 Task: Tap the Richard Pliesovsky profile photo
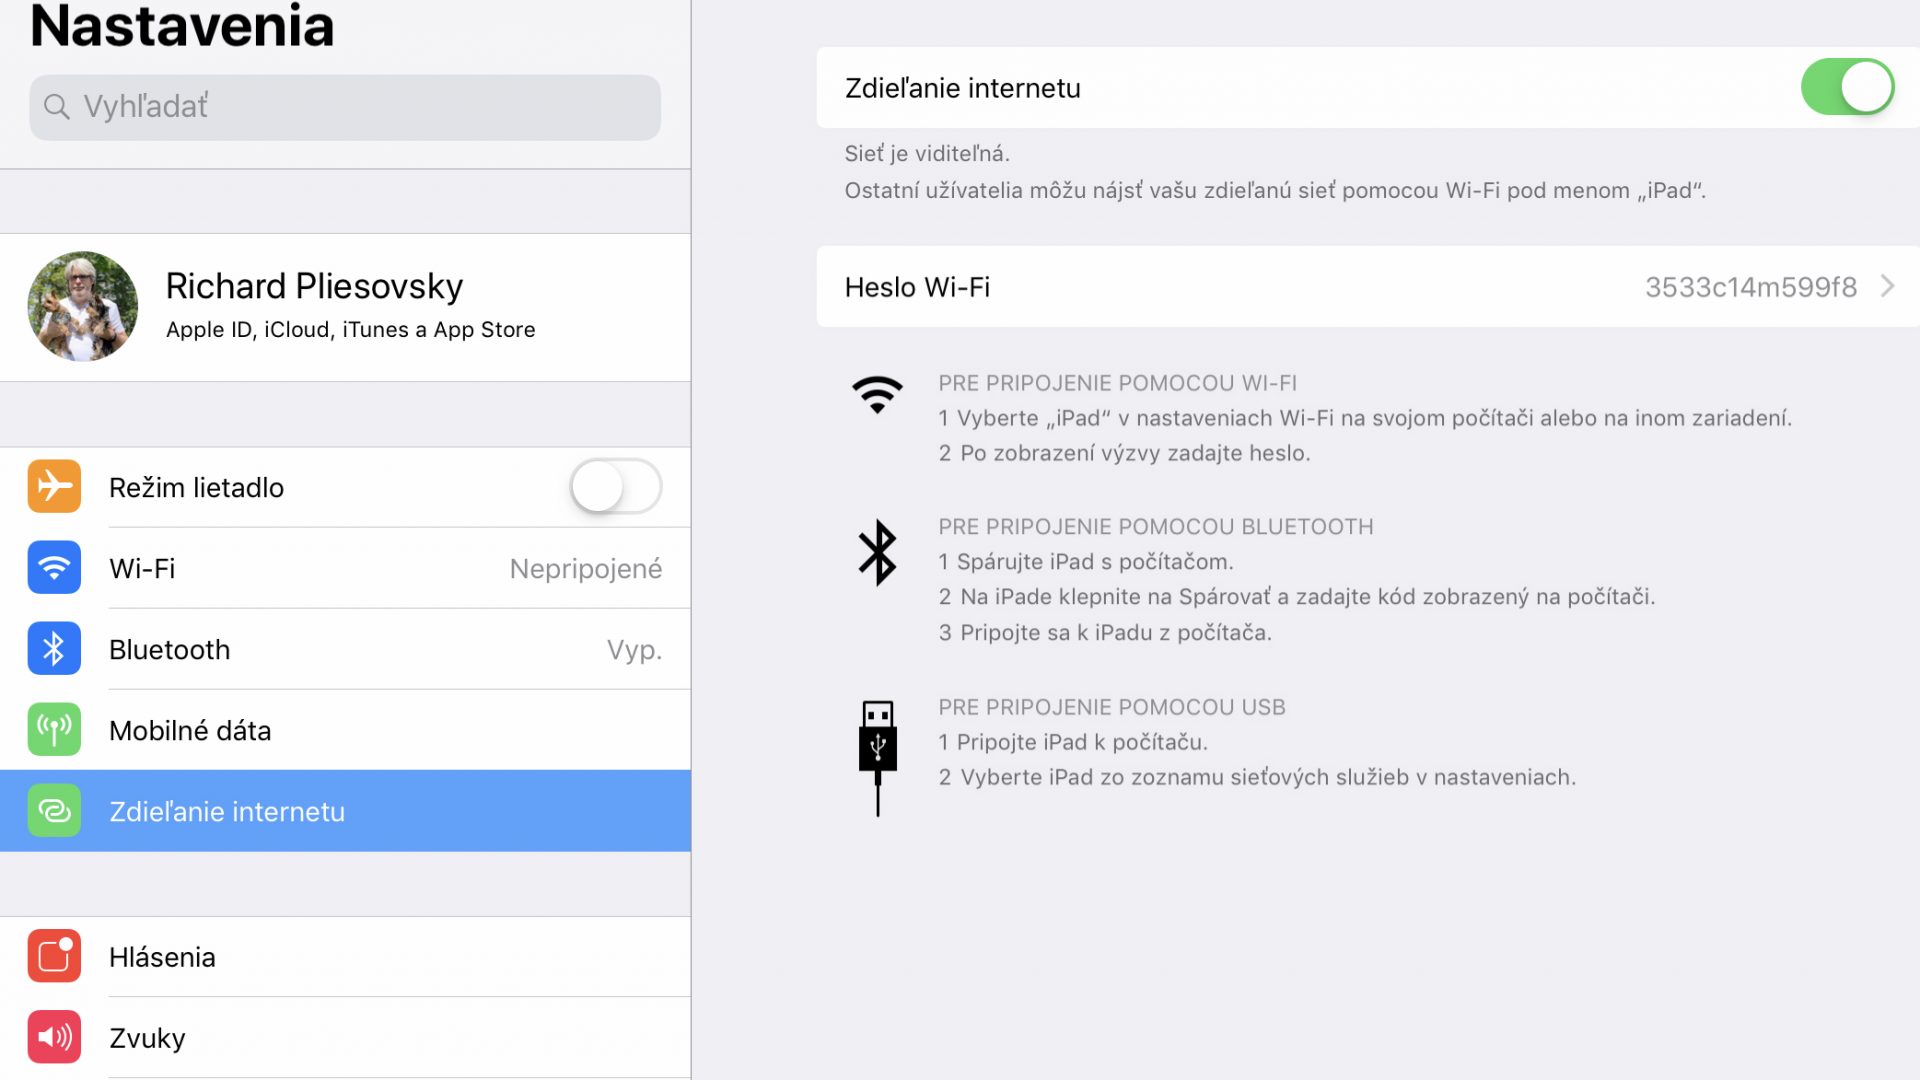83,306
